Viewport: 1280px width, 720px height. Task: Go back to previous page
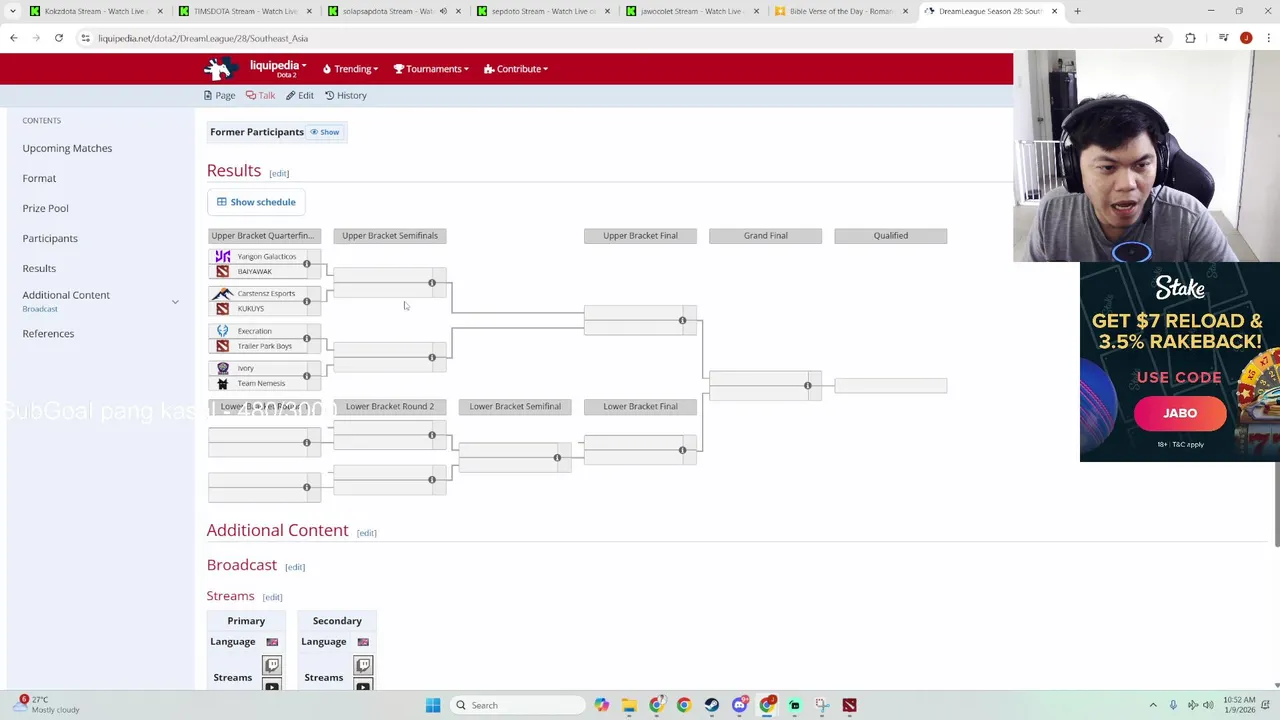14,38
